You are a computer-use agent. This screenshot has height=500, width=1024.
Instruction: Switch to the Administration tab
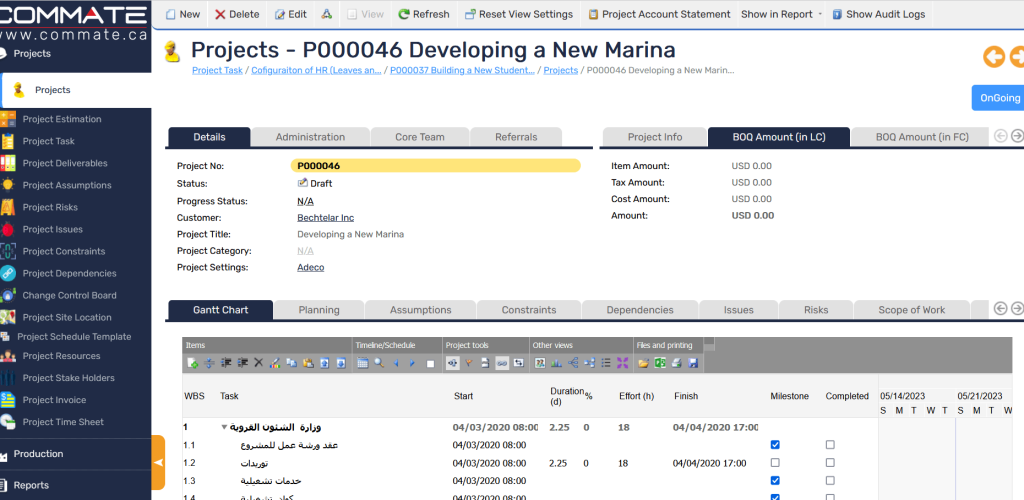coord(310,137)
